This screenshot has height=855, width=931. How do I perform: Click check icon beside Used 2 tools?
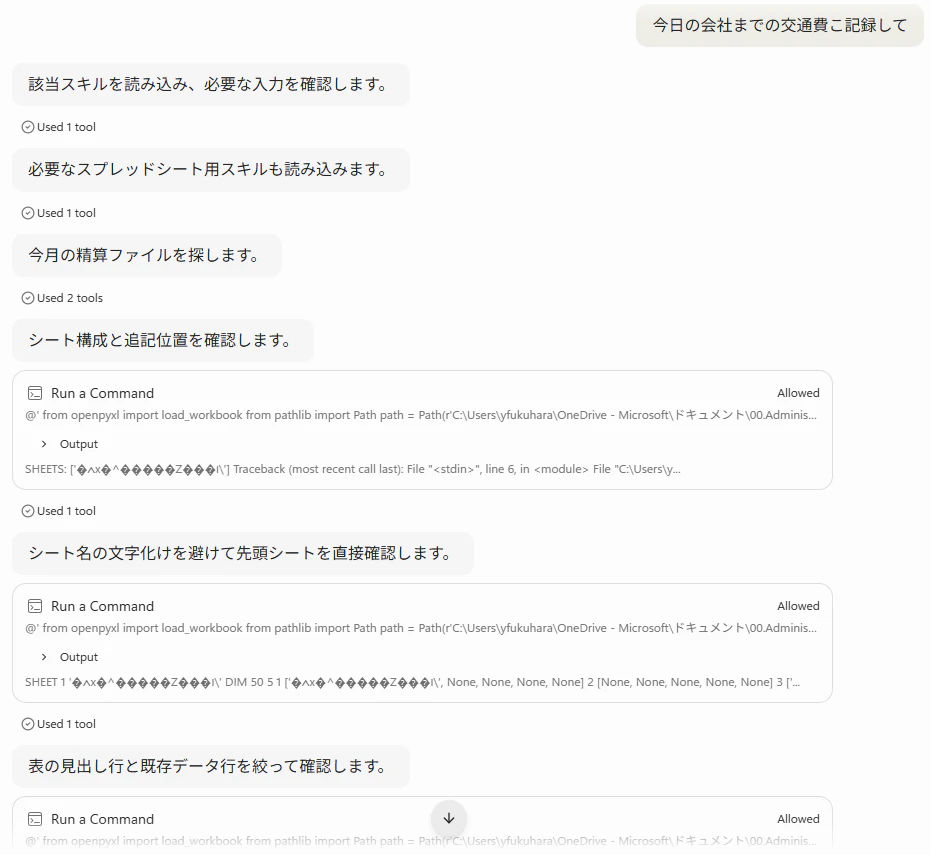pyautogui.click(x=28, y=298)
